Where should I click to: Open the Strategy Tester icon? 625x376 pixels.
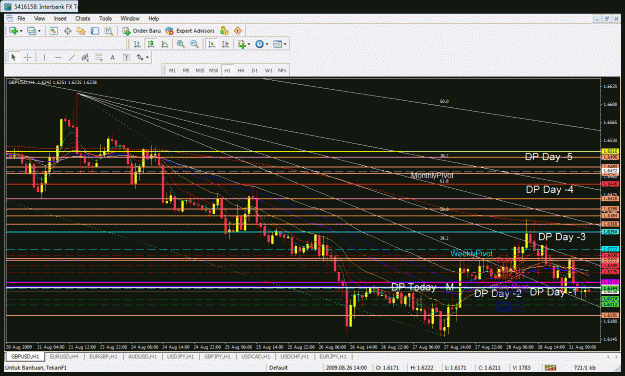point(108,31)
